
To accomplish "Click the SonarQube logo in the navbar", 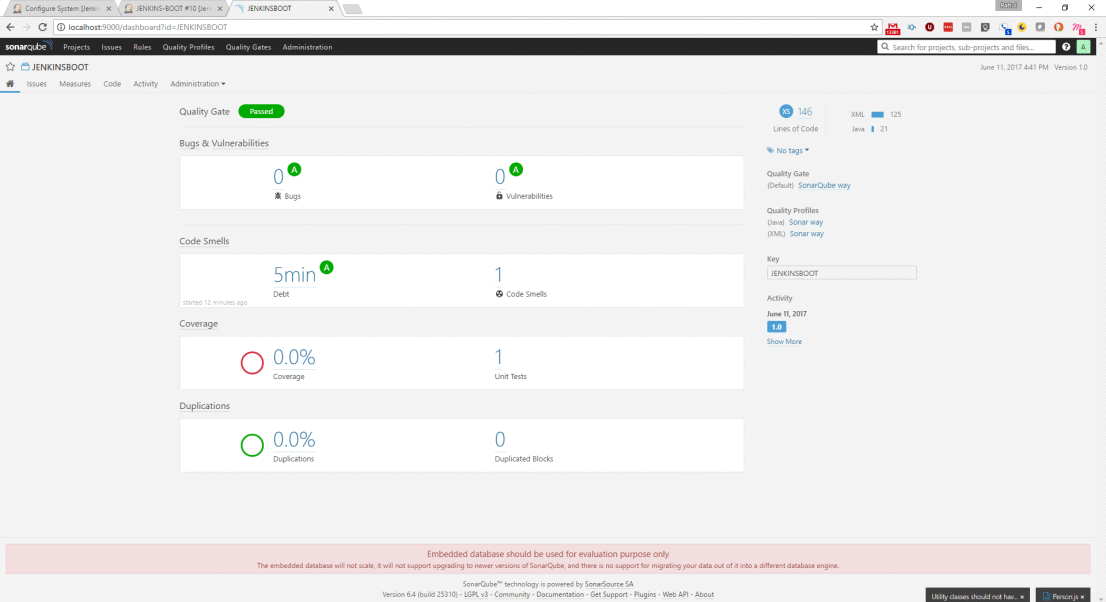I will coord(29,47).
